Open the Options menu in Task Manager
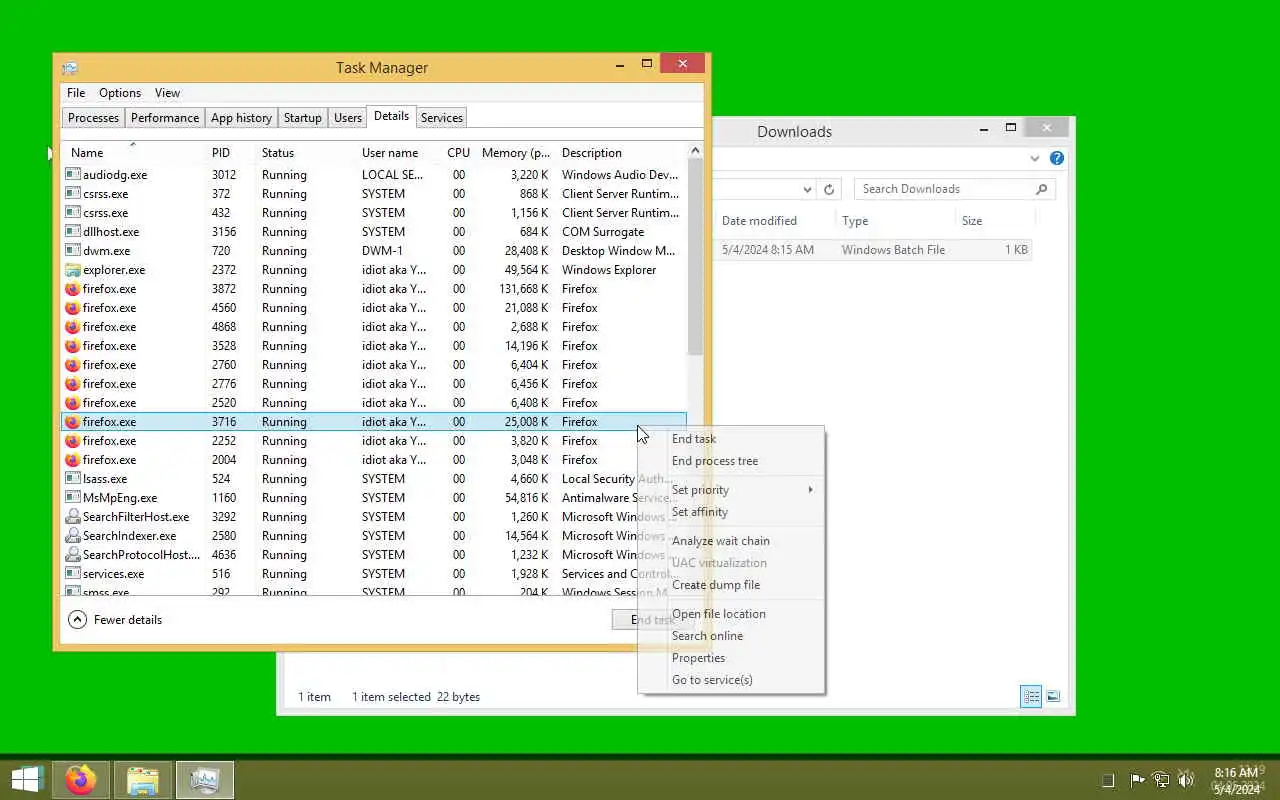The image size is (1280, 800). pyautogui.click(x=120, y=93)
